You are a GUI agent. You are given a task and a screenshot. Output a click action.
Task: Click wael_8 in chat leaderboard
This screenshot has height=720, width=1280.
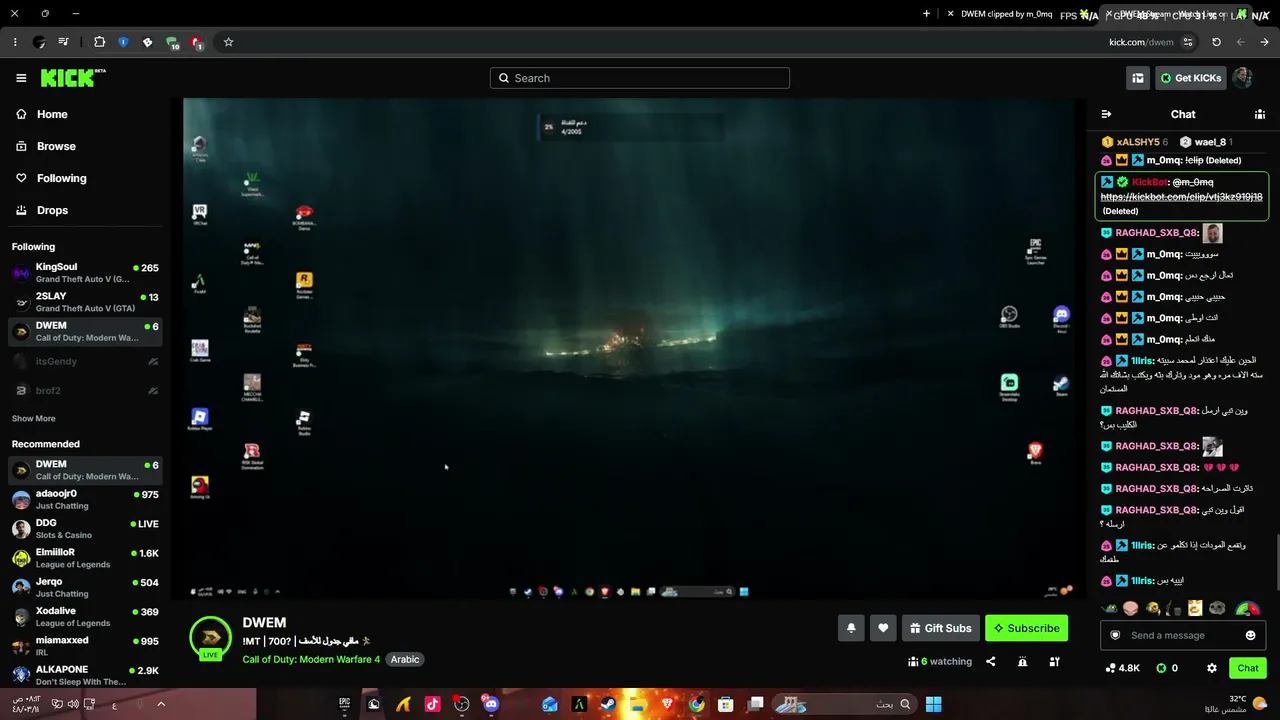pos(1206,142)
